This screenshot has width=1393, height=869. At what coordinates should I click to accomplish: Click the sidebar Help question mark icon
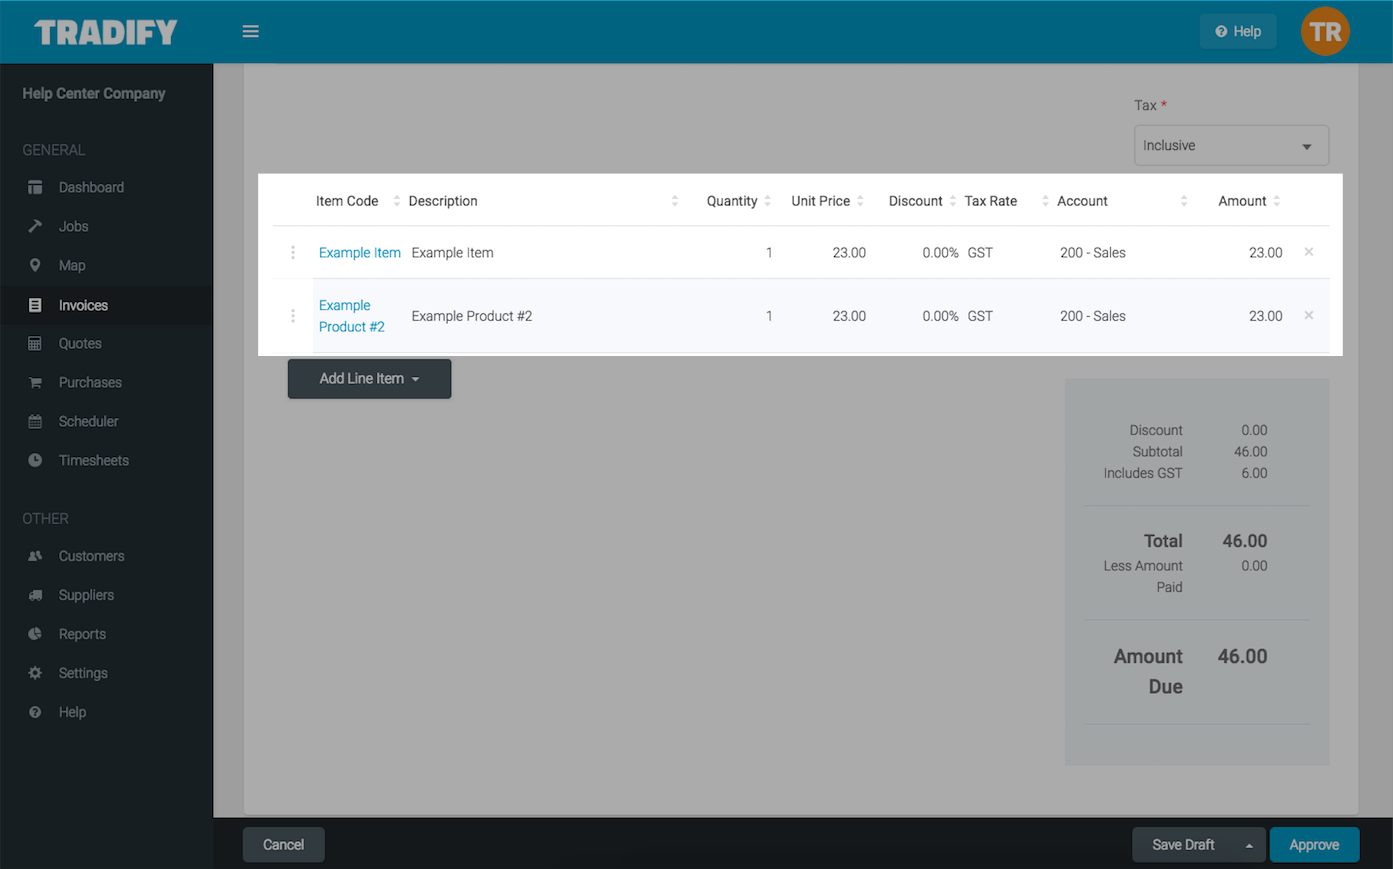click(x=35, y=712)
